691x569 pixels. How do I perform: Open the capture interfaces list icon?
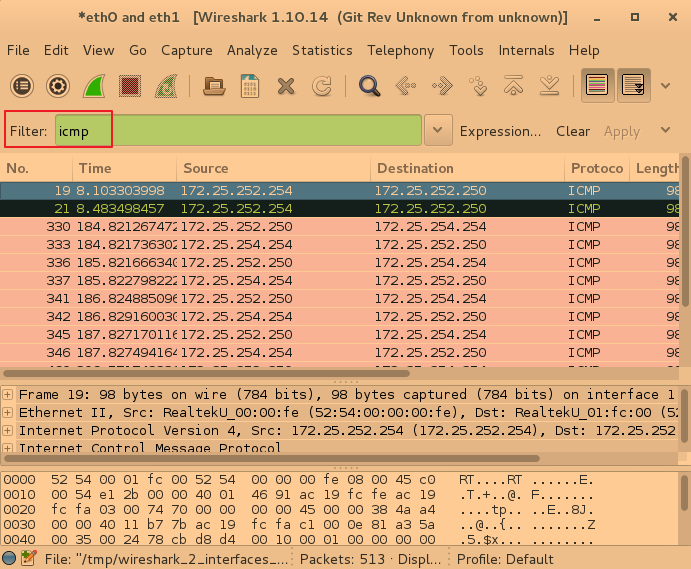22,86
